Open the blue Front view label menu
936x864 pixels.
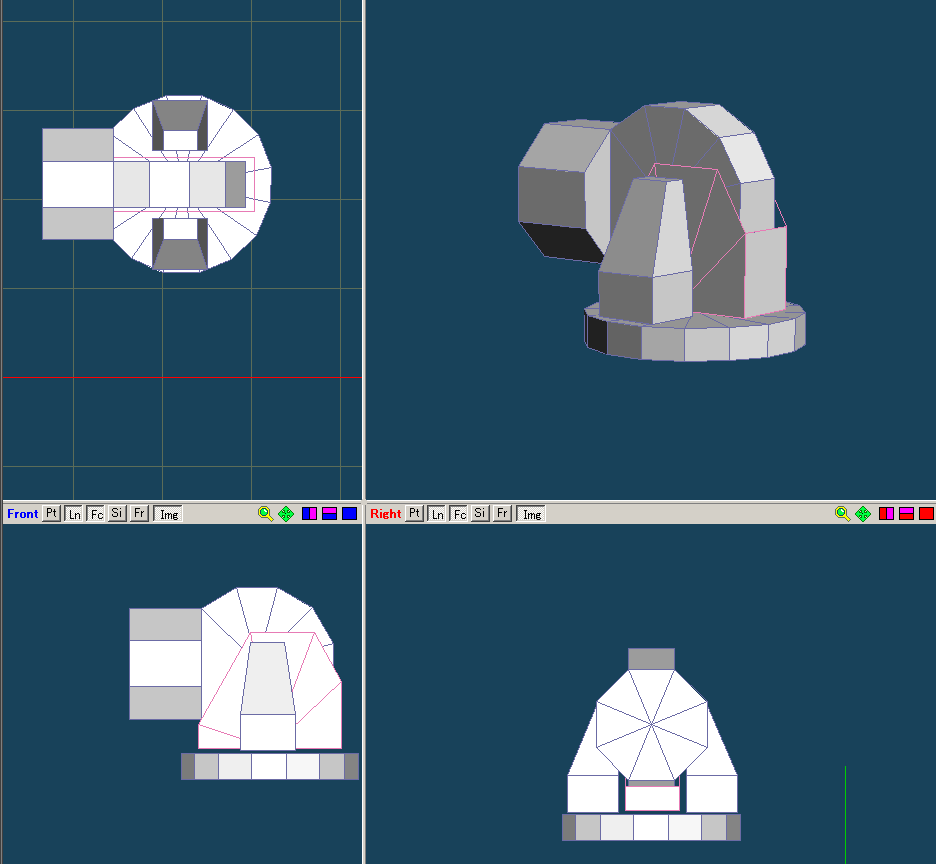[x=22, y=514]
